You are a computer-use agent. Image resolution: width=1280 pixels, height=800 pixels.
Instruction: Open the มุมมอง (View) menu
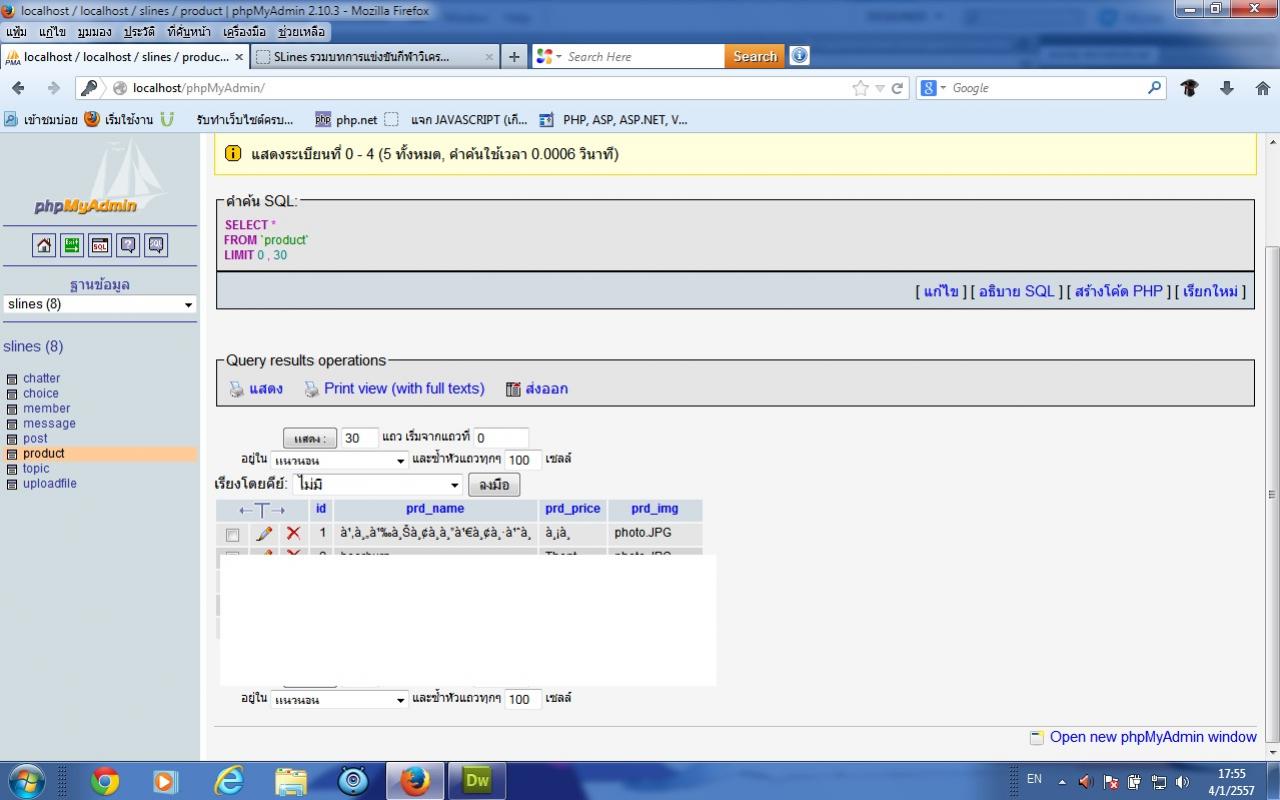[x=94, y=32]
